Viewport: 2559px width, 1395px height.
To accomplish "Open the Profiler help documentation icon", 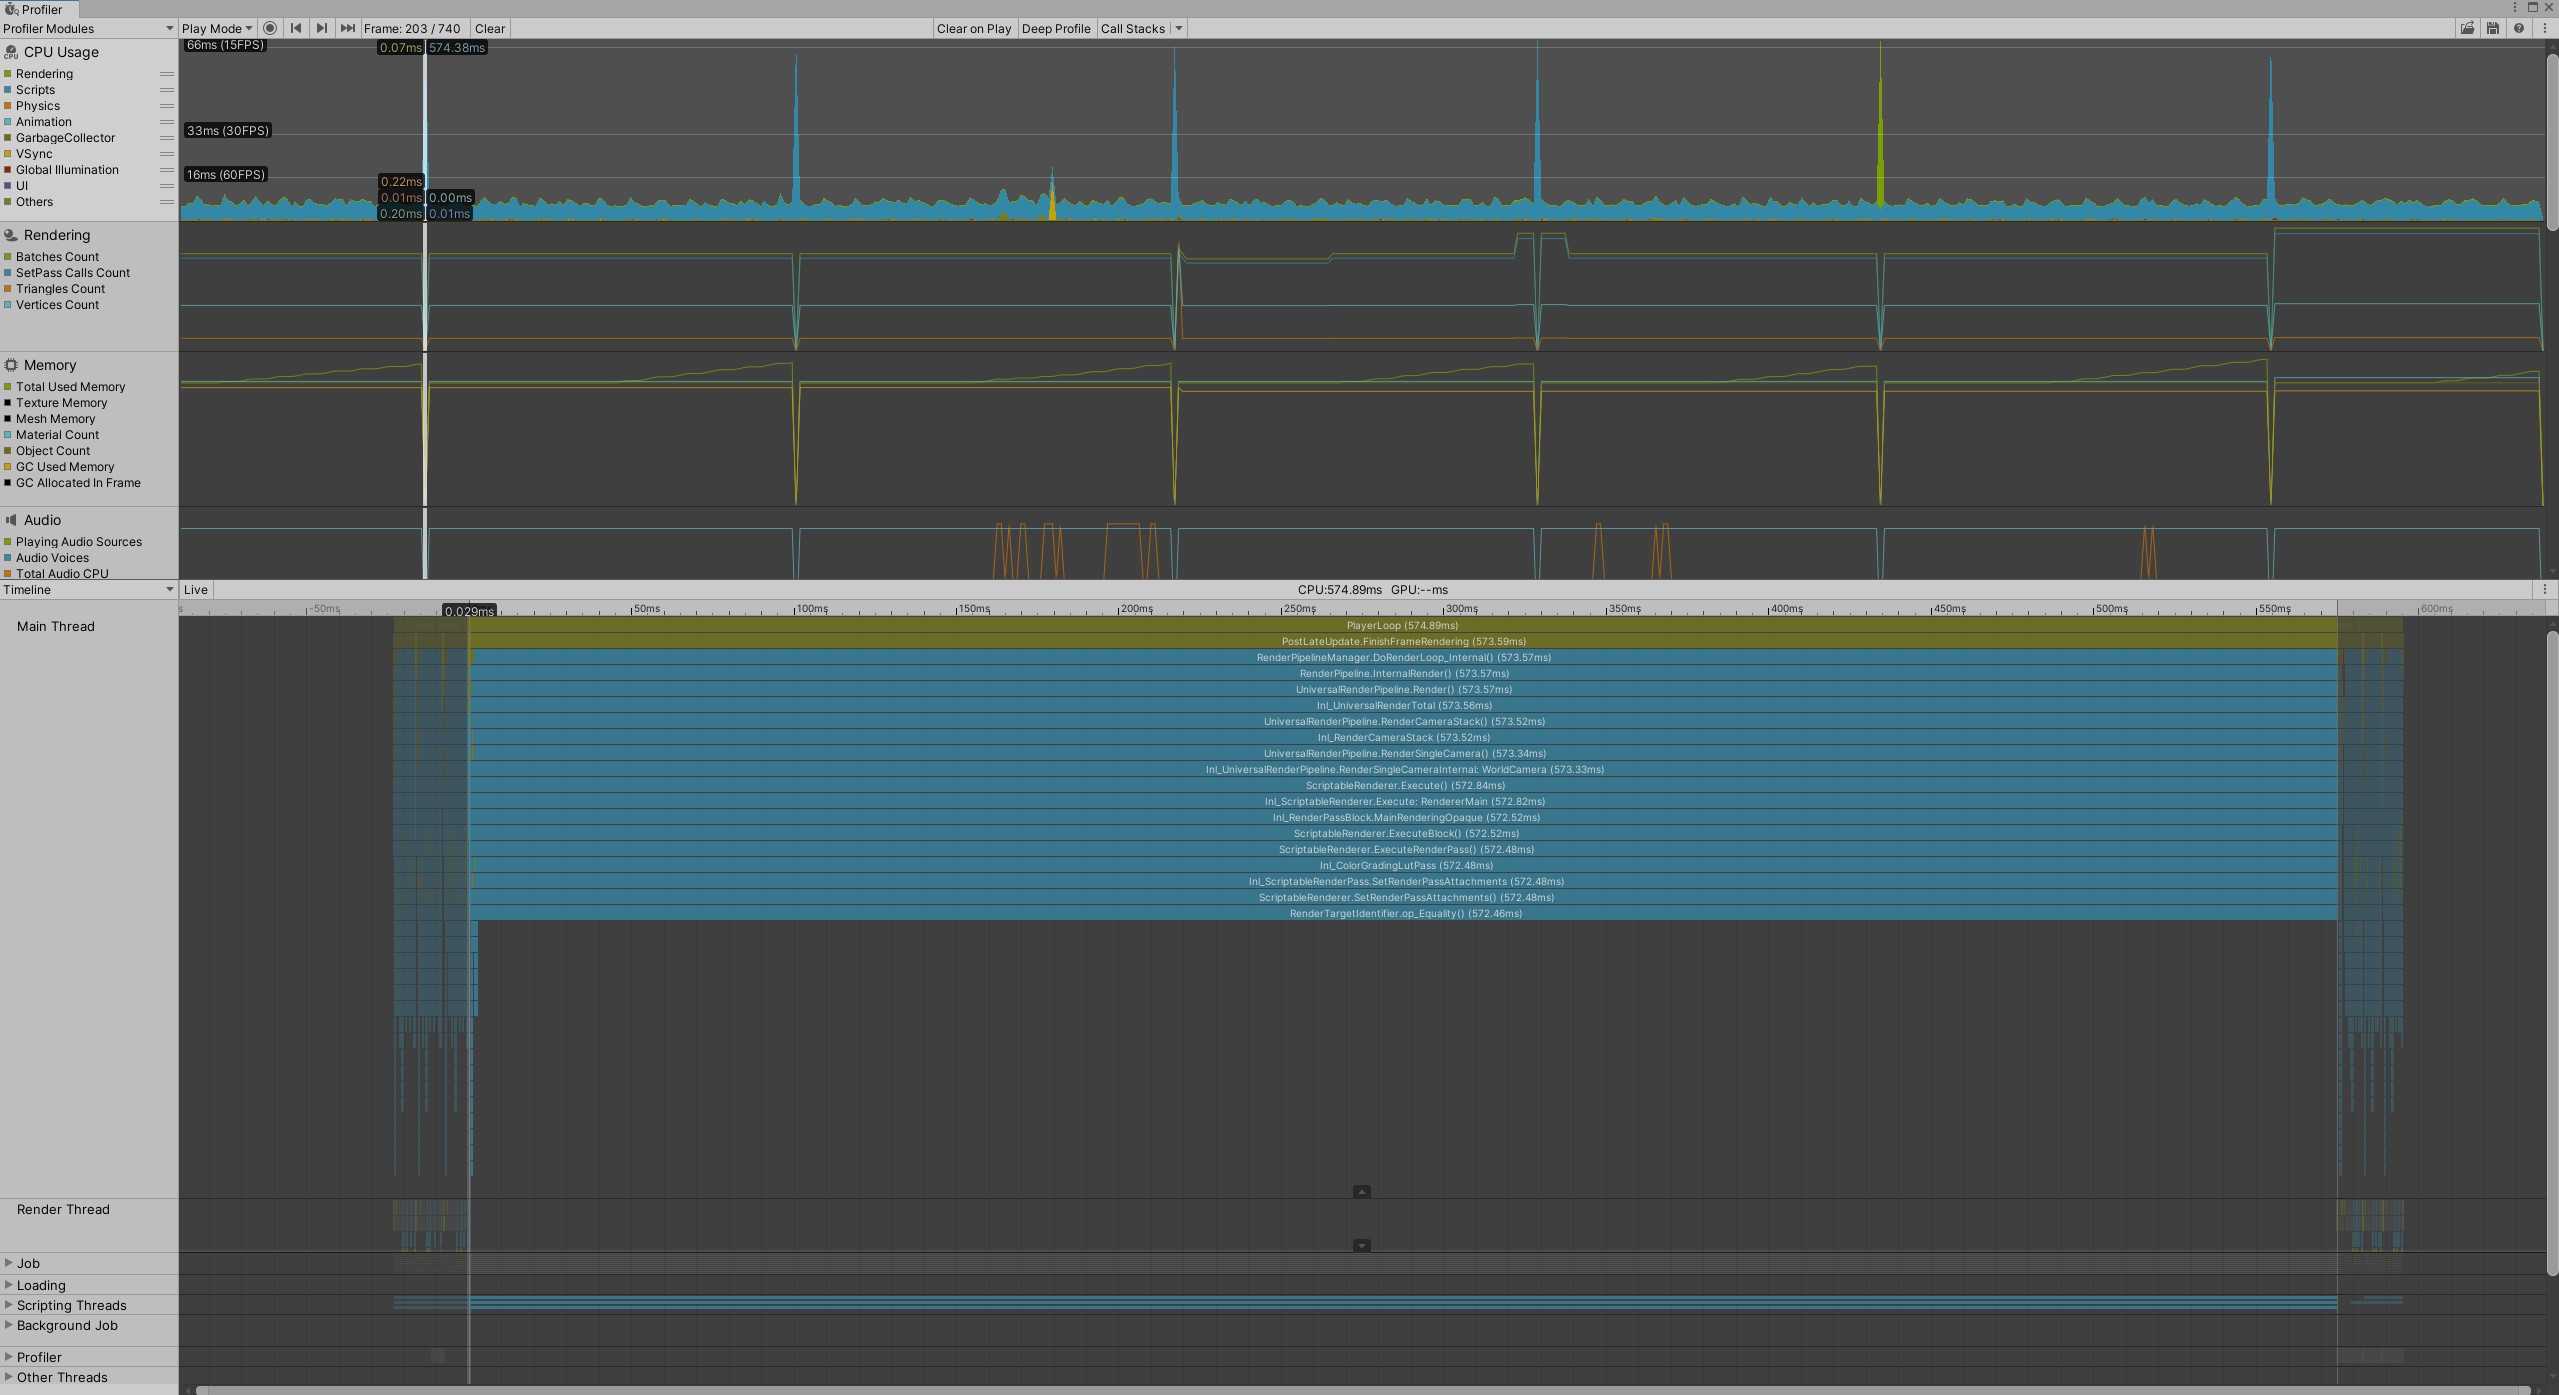I will click(2517, 28).
